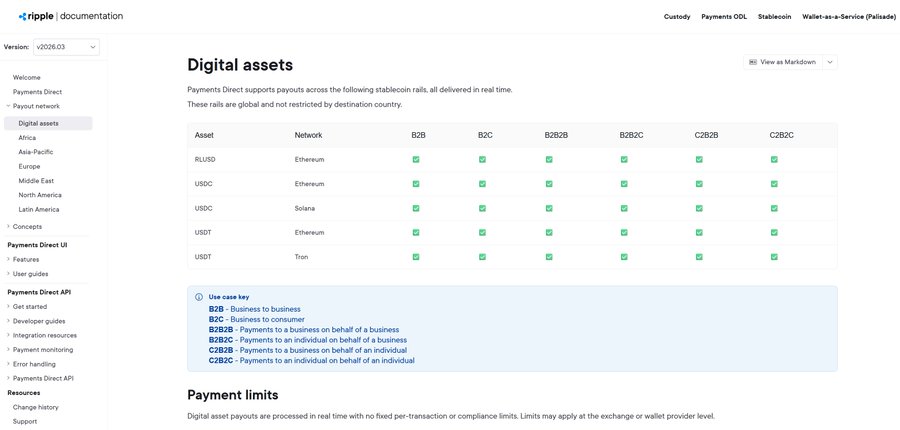The image size is (900, 430).
Task: Click USDT Ethereum C2B2B checkmark
Action: coord(699,233)
